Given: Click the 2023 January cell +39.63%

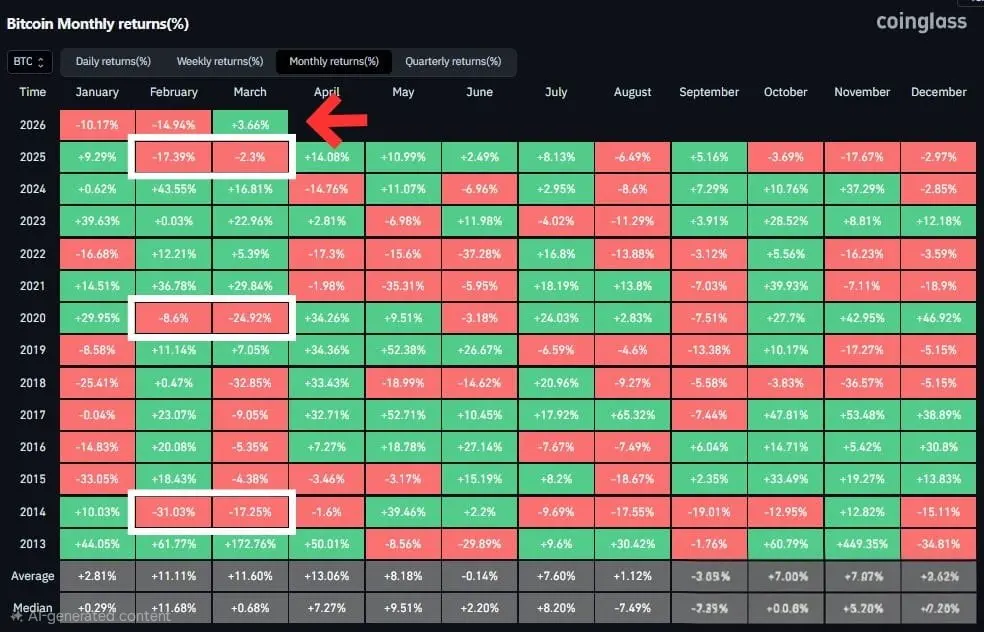Looking at the screenshot, I should tap(97, 221).
